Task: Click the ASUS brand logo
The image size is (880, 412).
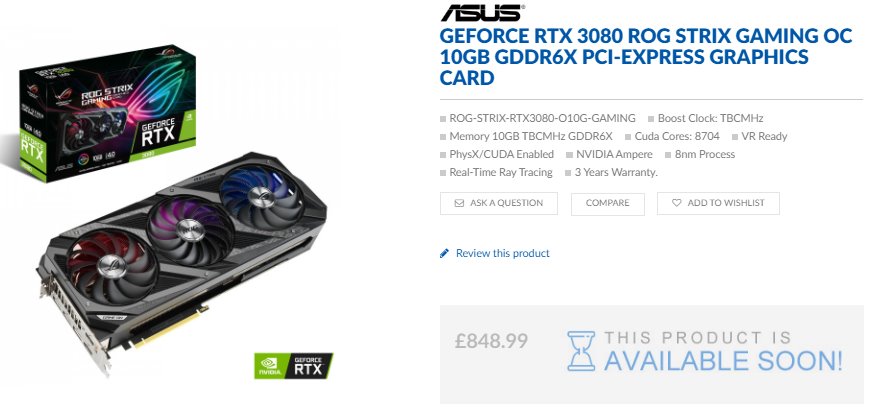Action: pos(482,12)
